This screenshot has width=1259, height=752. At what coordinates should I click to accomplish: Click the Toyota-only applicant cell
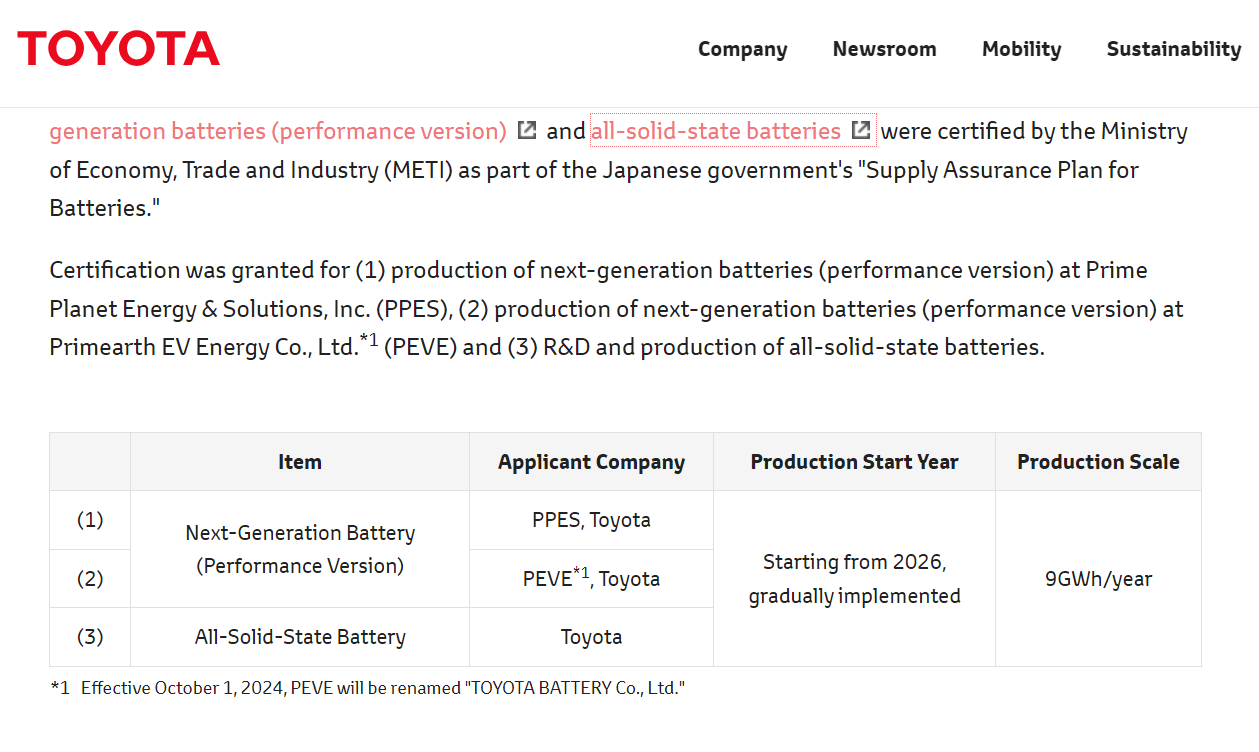(591, 637)
